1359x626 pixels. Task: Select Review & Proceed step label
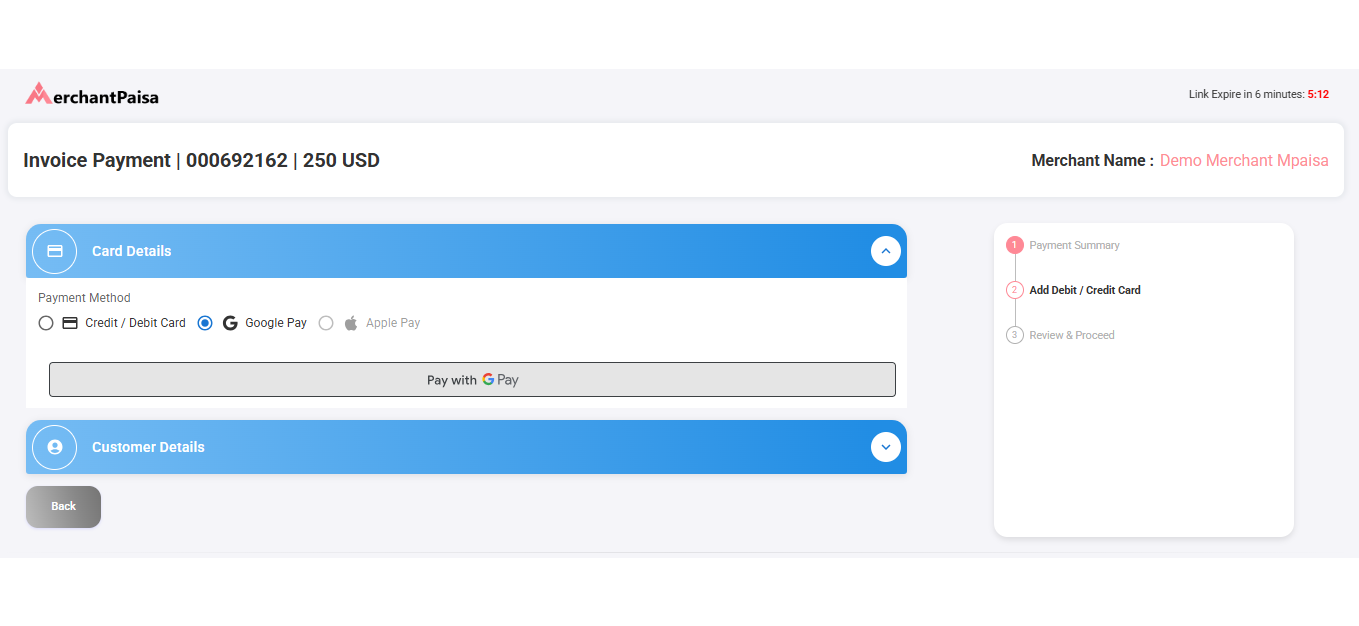(x=1072, y=335)
